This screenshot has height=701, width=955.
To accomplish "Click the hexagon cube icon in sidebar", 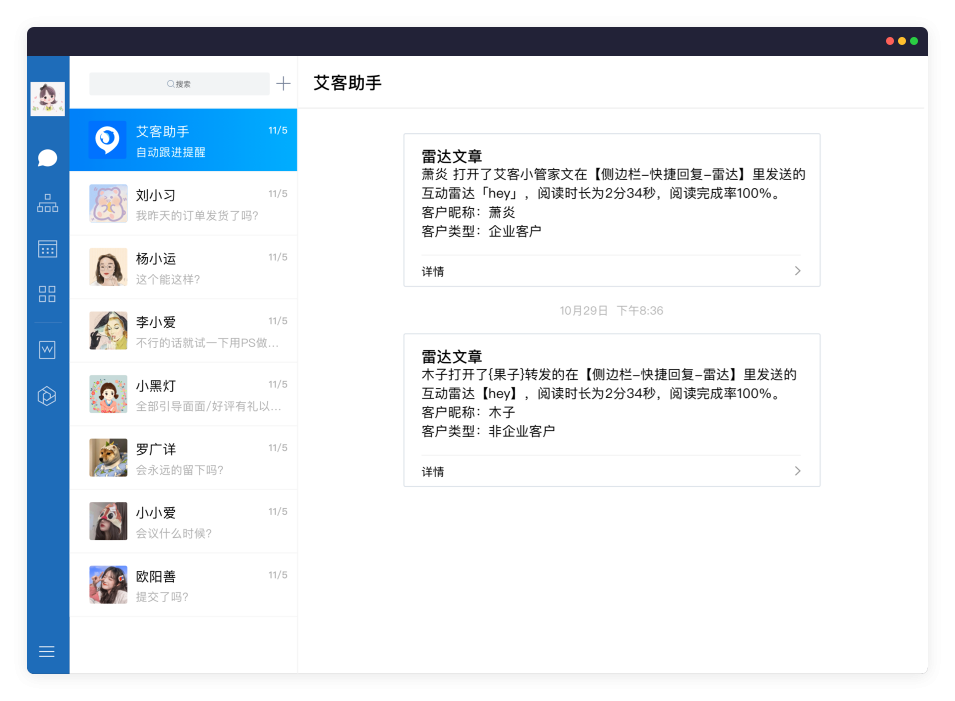I will pyautogui.click(x=47, y=396).
